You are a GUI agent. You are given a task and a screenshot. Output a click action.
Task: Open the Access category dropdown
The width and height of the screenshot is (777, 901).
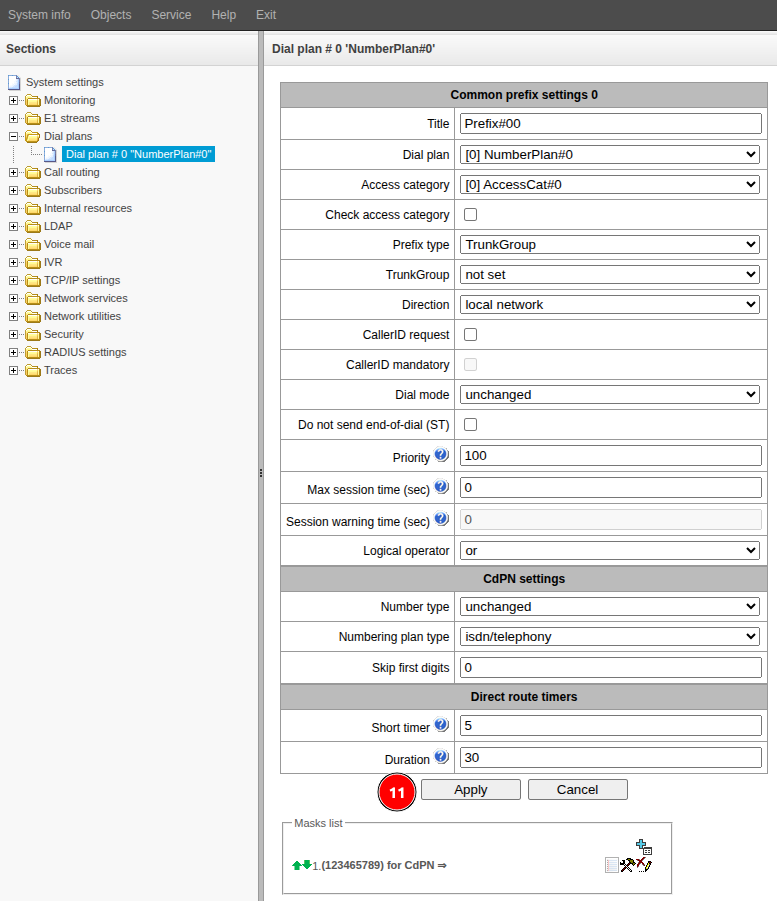click(610, 184)
